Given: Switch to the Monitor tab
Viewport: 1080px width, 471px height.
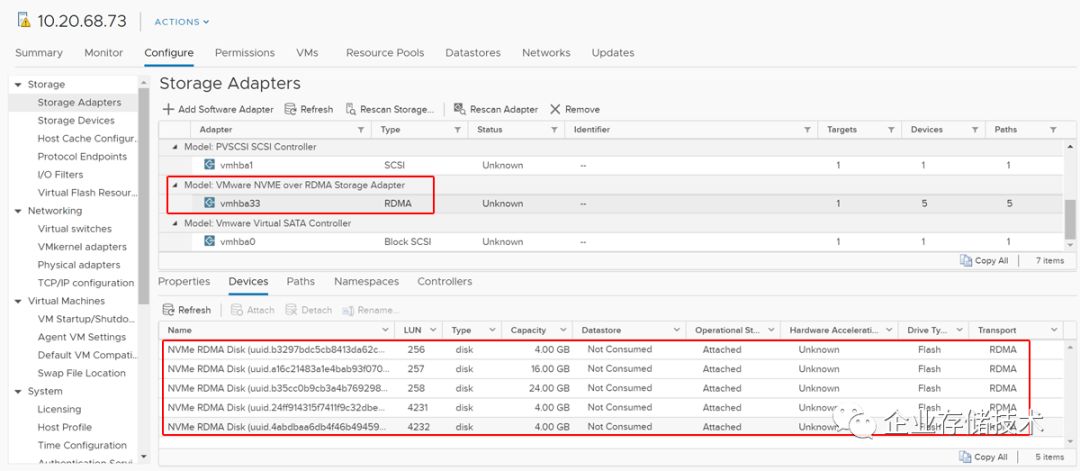Looking at the screenshot, I should [x=103, y=53].
